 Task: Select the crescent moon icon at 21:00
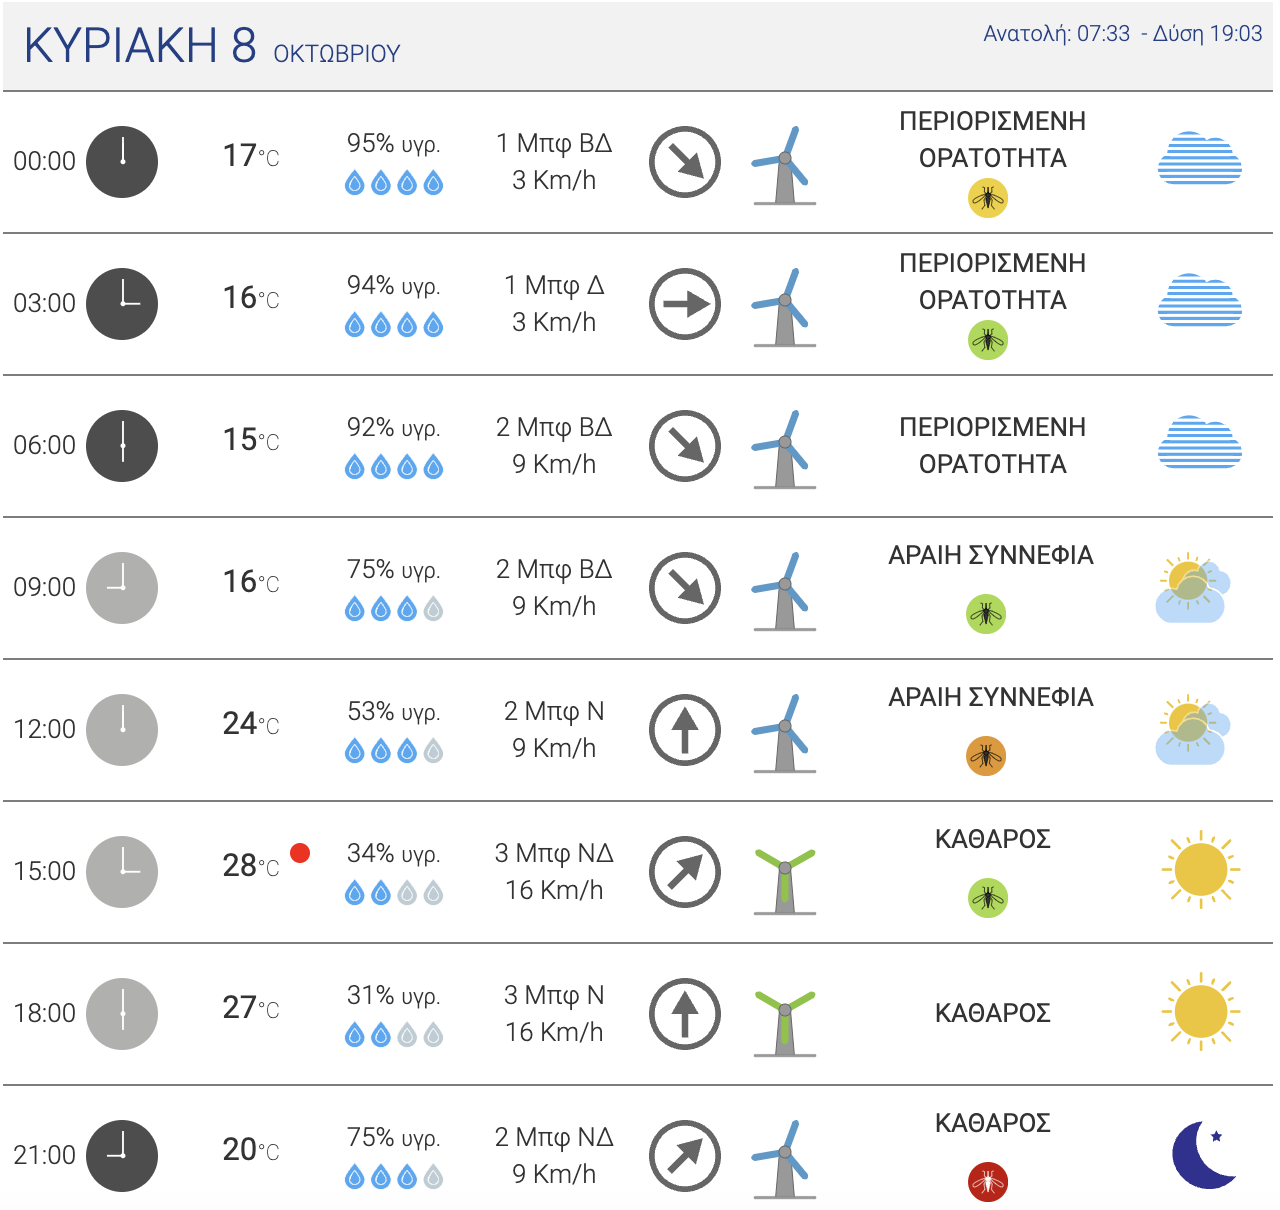pos(1204,1154)
